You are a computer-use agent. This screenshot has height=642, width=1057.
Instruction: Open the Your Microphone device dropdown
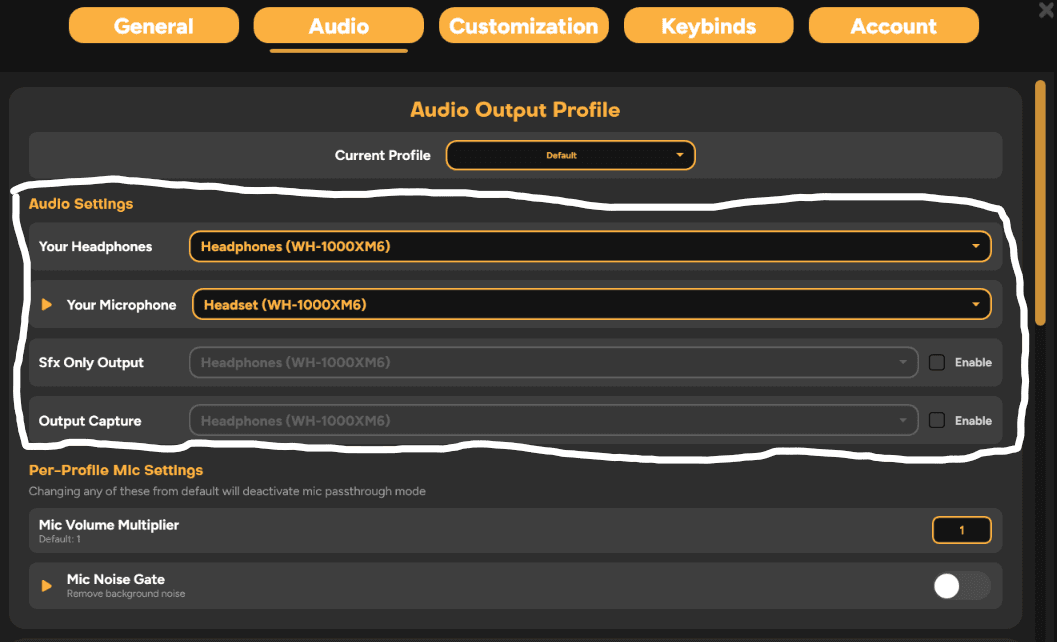(591, 305)
